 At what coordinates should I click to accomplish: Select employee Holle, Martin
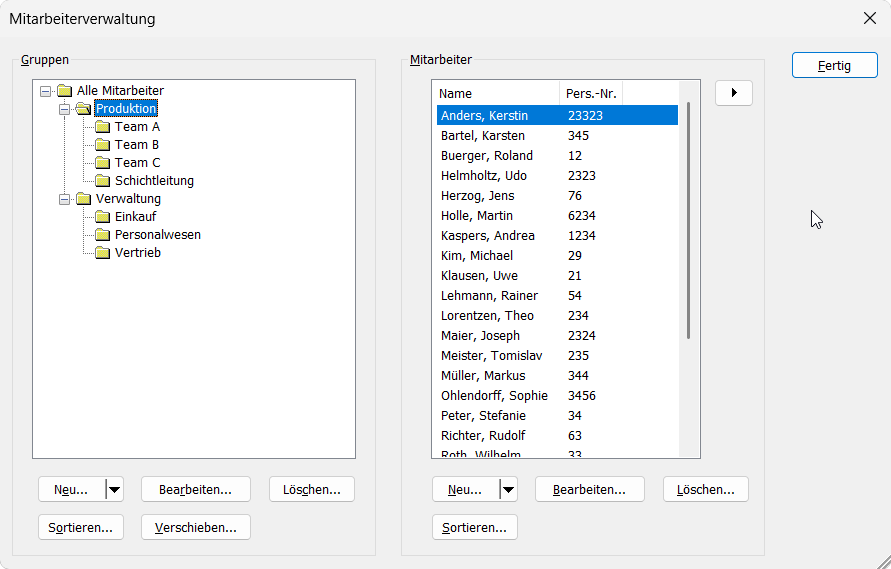(x=557, y=215)
